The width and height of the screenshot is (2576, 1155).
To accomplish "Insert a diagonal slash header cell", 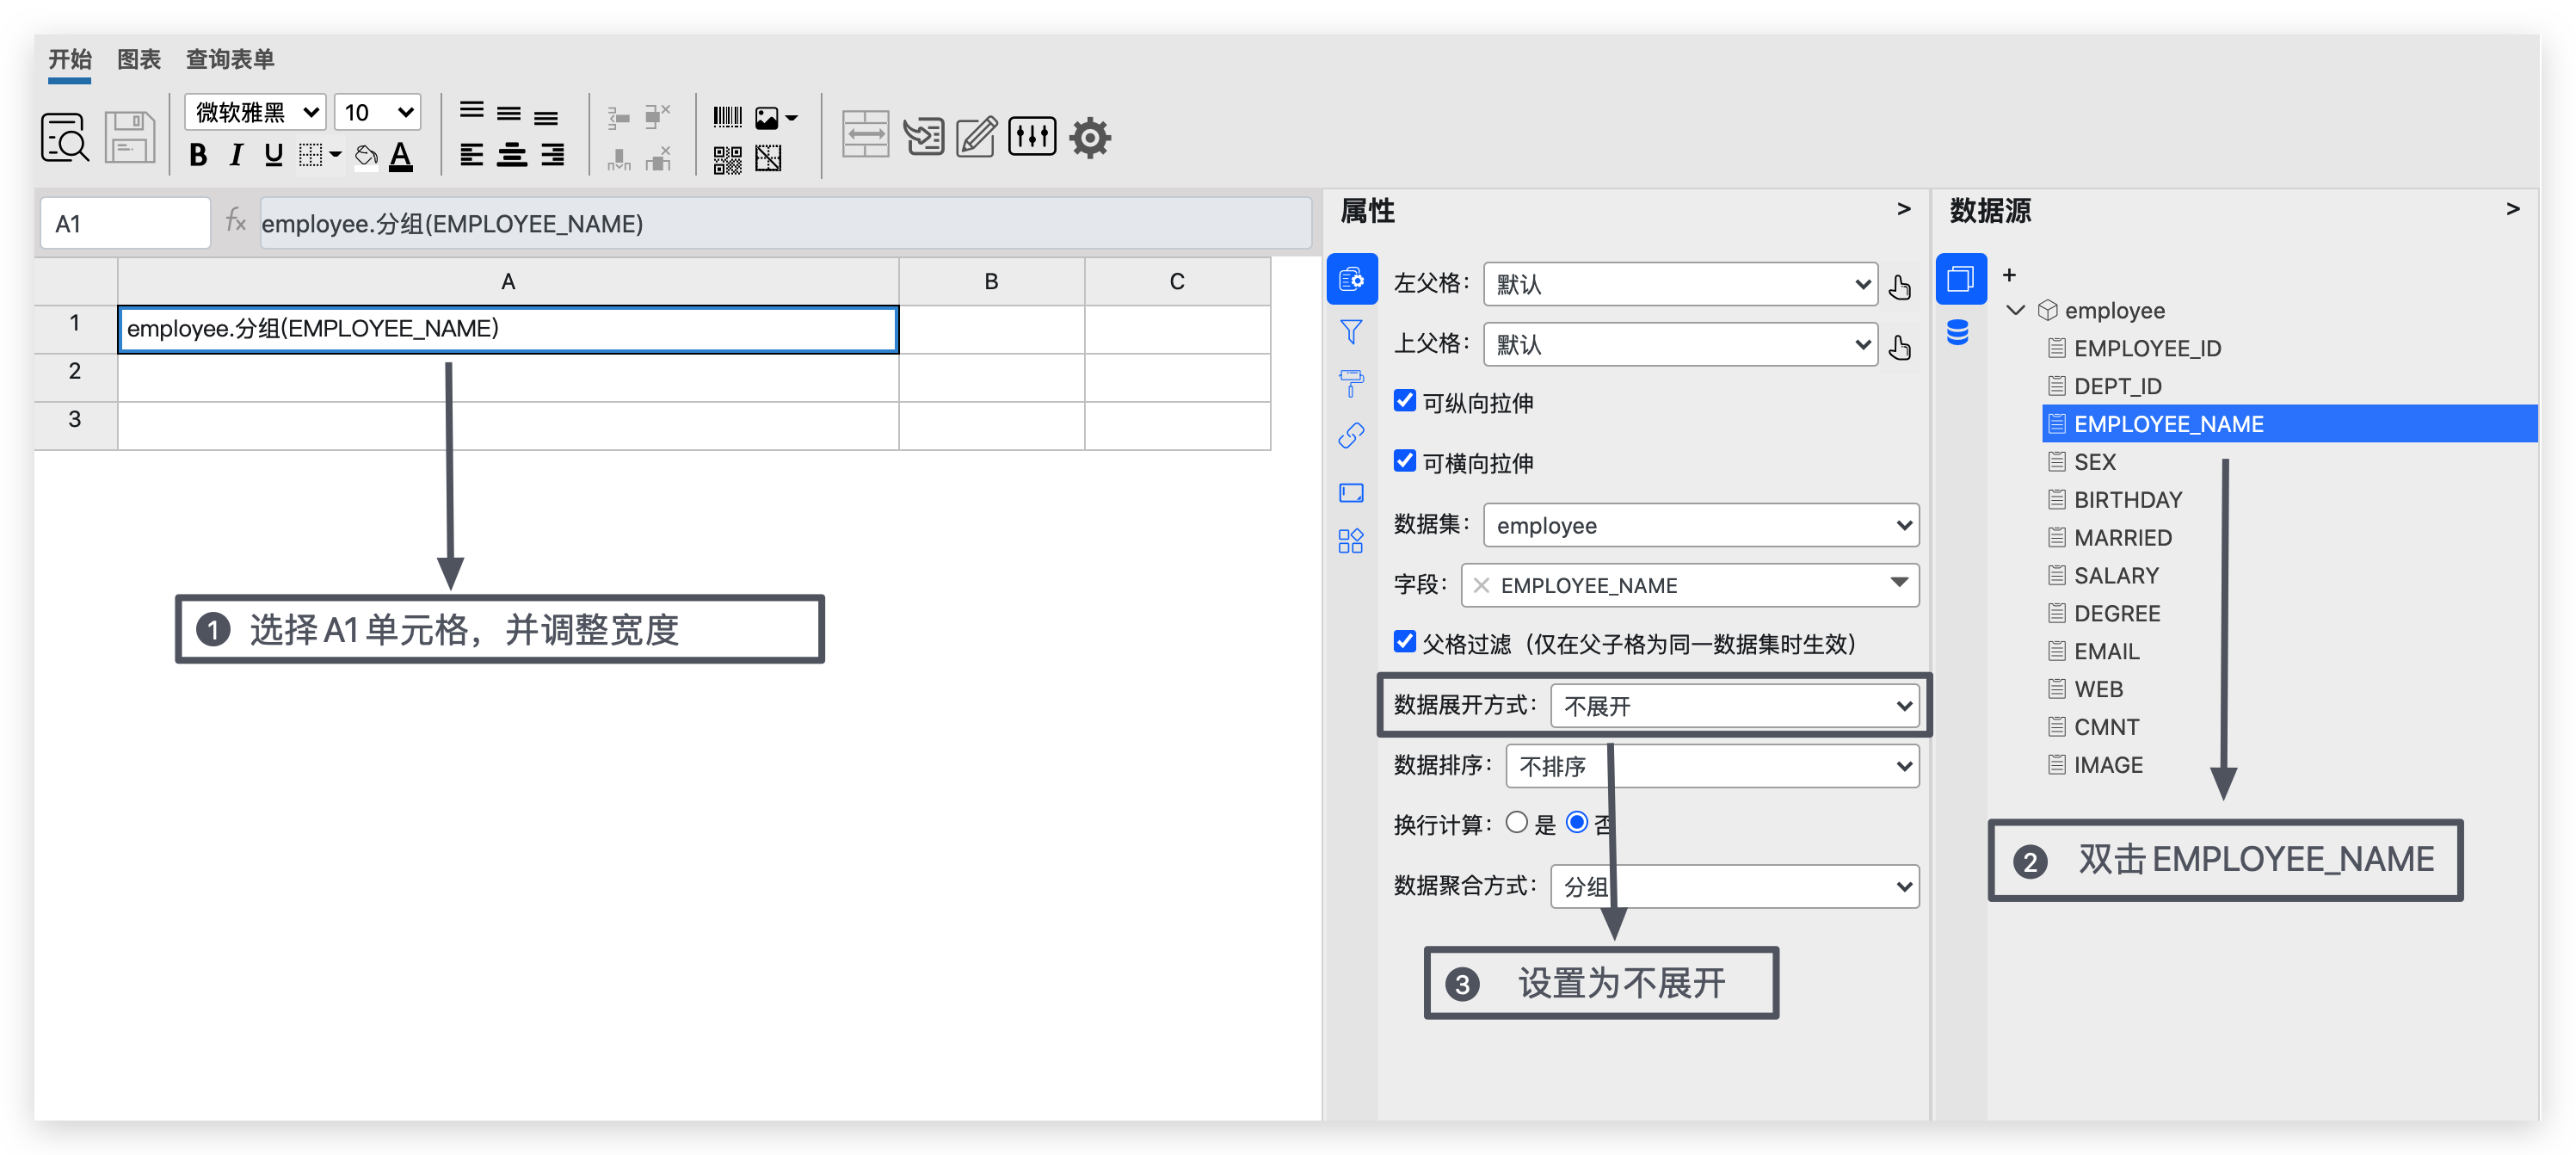I will tap(768, 158).
